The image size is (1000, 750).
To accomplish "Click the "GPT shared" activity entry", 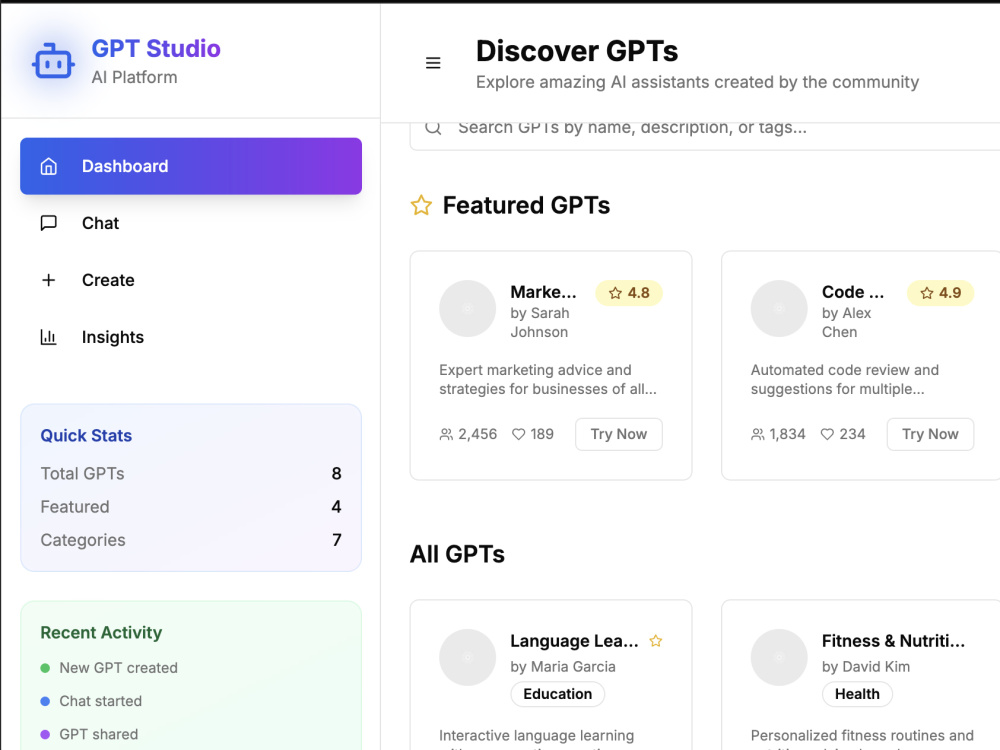I will point(89,735).
